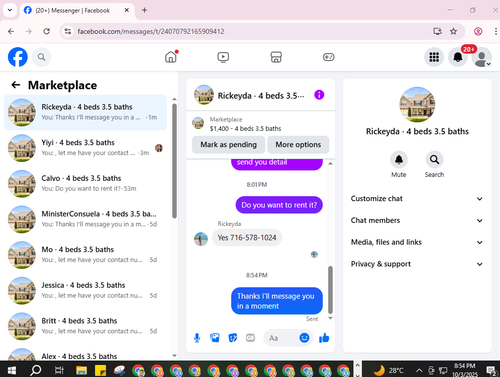Open the notifications bell with 20+ badge

(458, 57)
